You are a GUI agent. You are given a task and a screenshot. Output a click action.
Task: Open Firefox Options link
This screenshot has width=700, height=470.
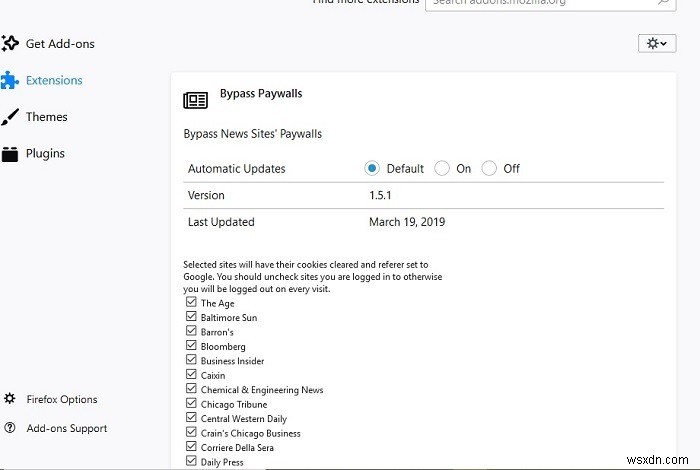pos(62,399)
